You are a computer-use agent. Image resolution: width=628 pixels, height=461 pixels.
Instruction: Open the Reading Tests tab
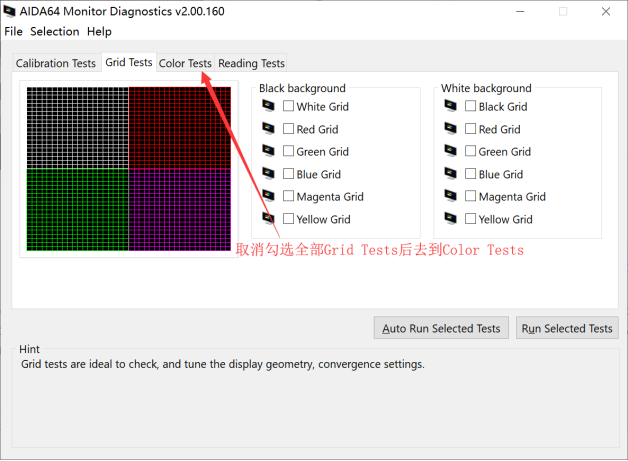(251, 63)
